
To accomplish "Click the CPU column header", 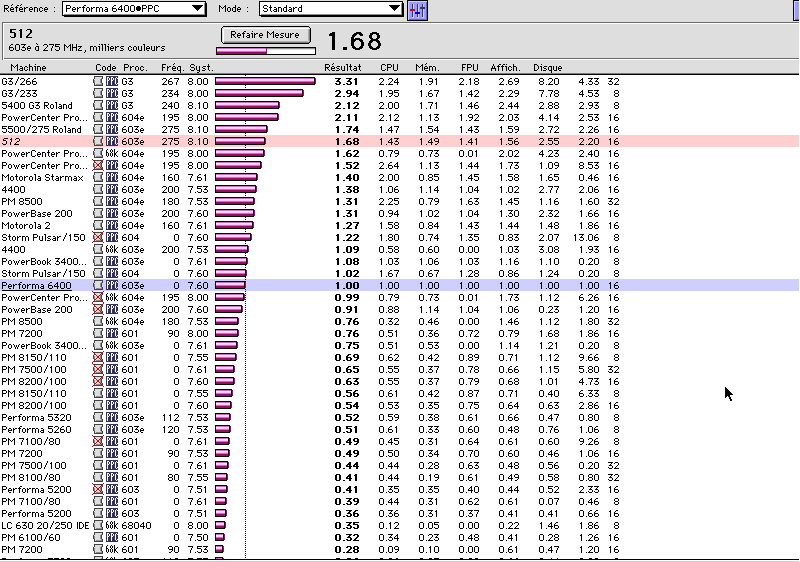I will point(389,67).
